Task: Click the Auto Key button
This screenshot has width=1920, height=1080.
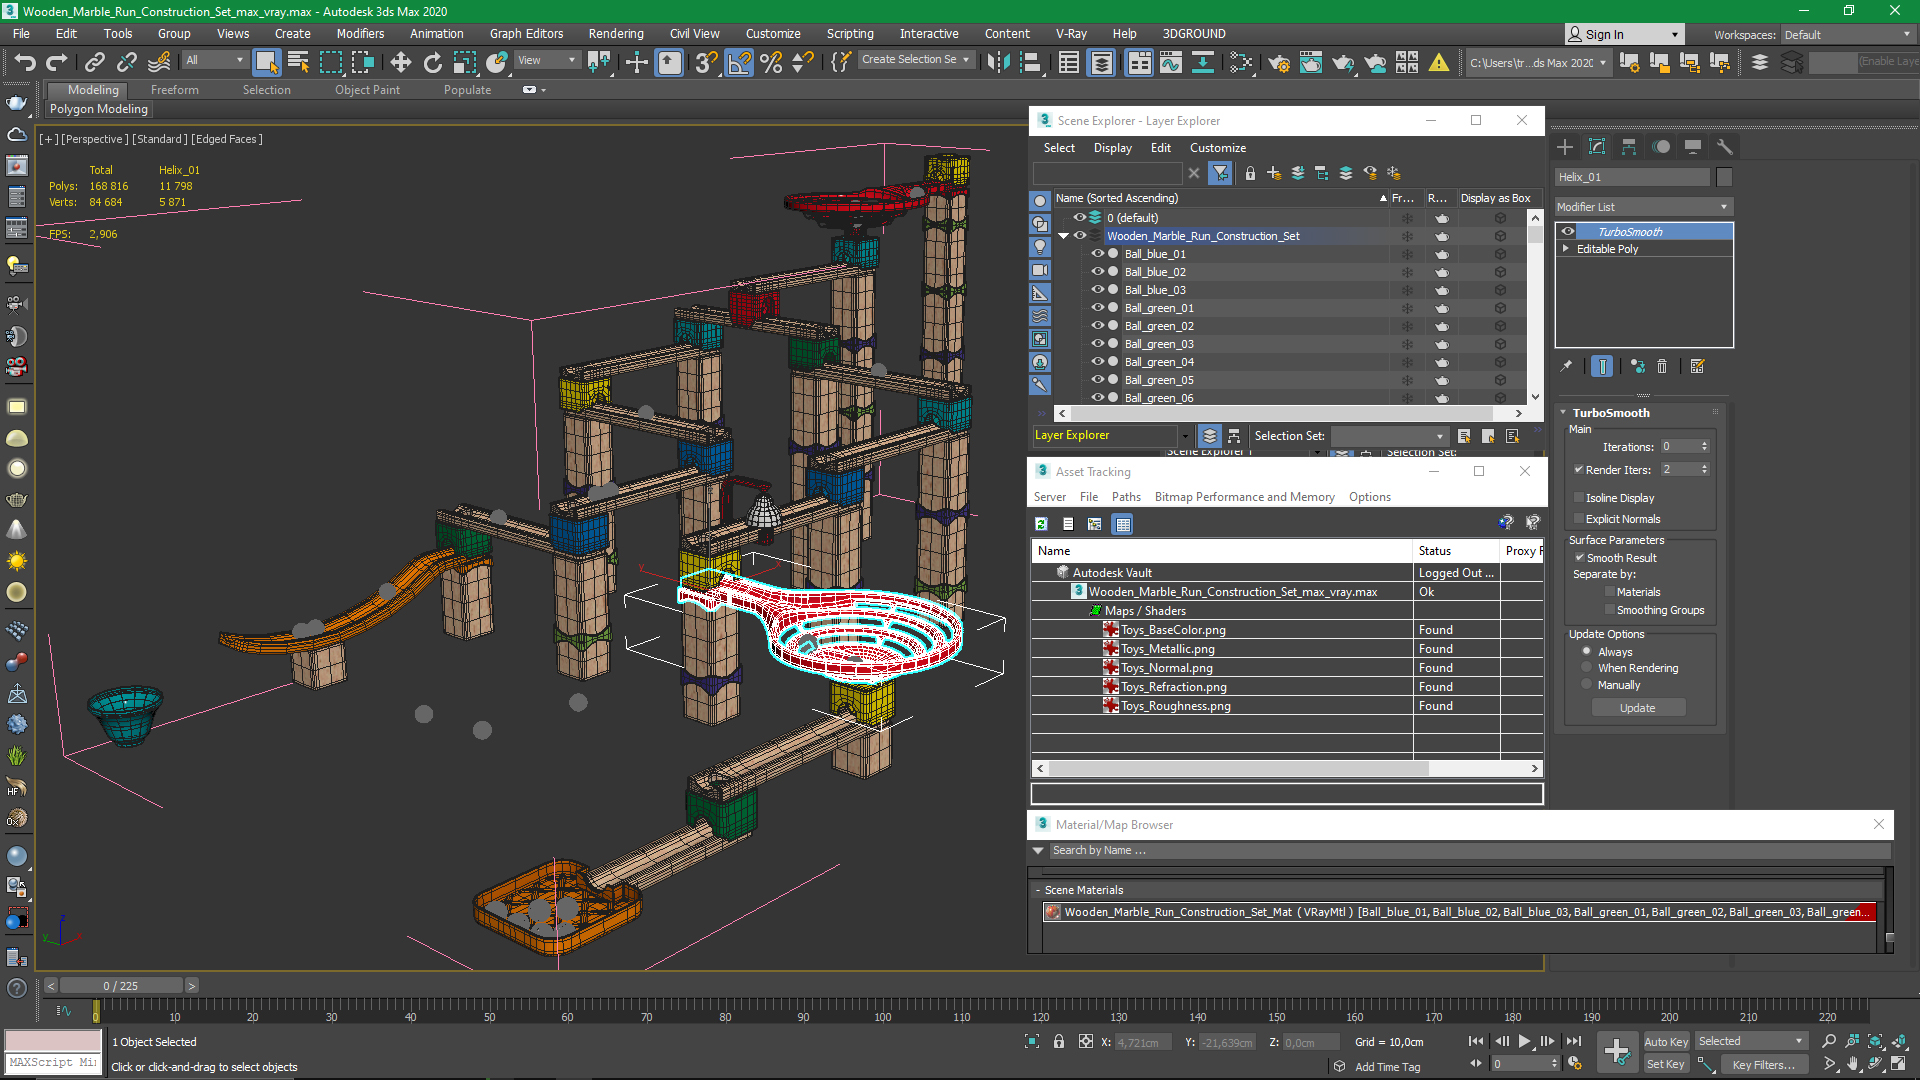Action: [1666, 1042]
